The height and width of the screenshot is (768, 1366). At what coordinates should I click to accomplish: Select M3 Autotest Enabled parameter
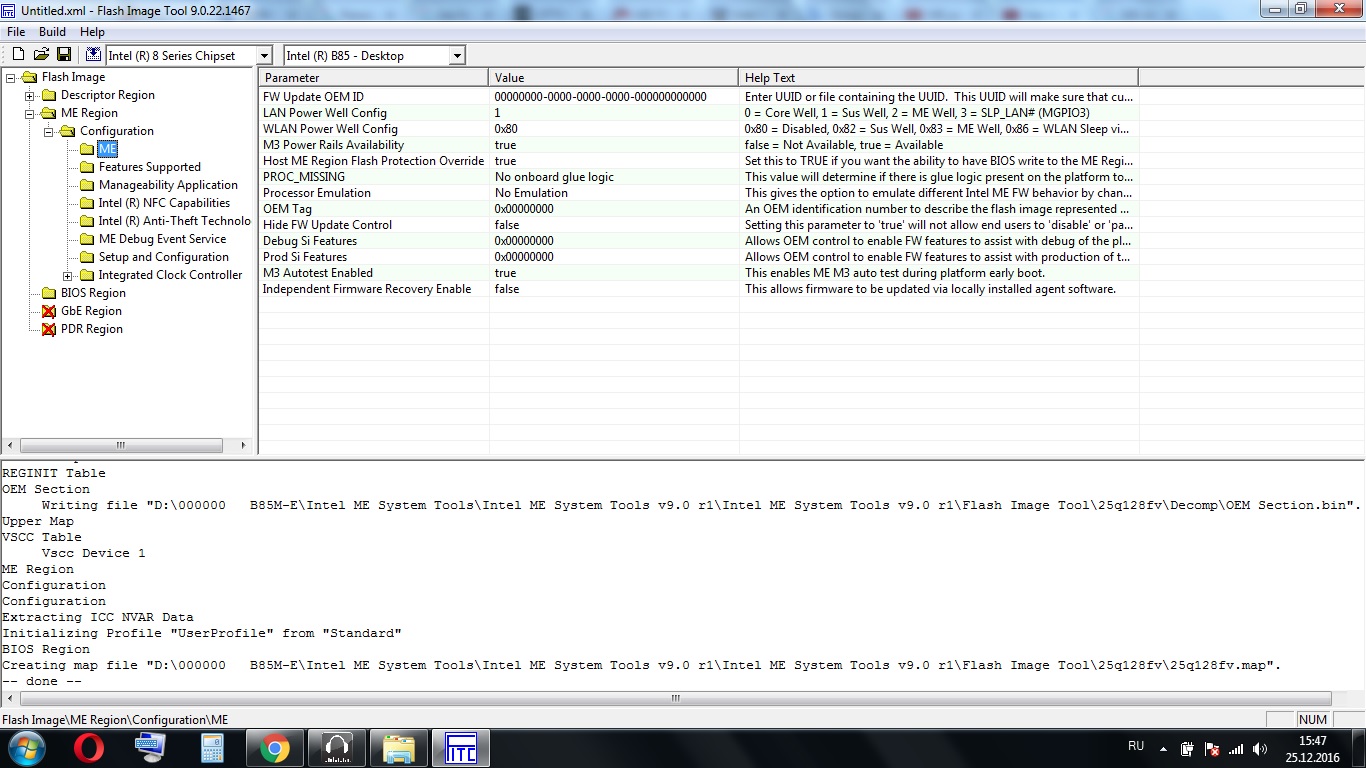pyautogui.click(x=317, y=273)
